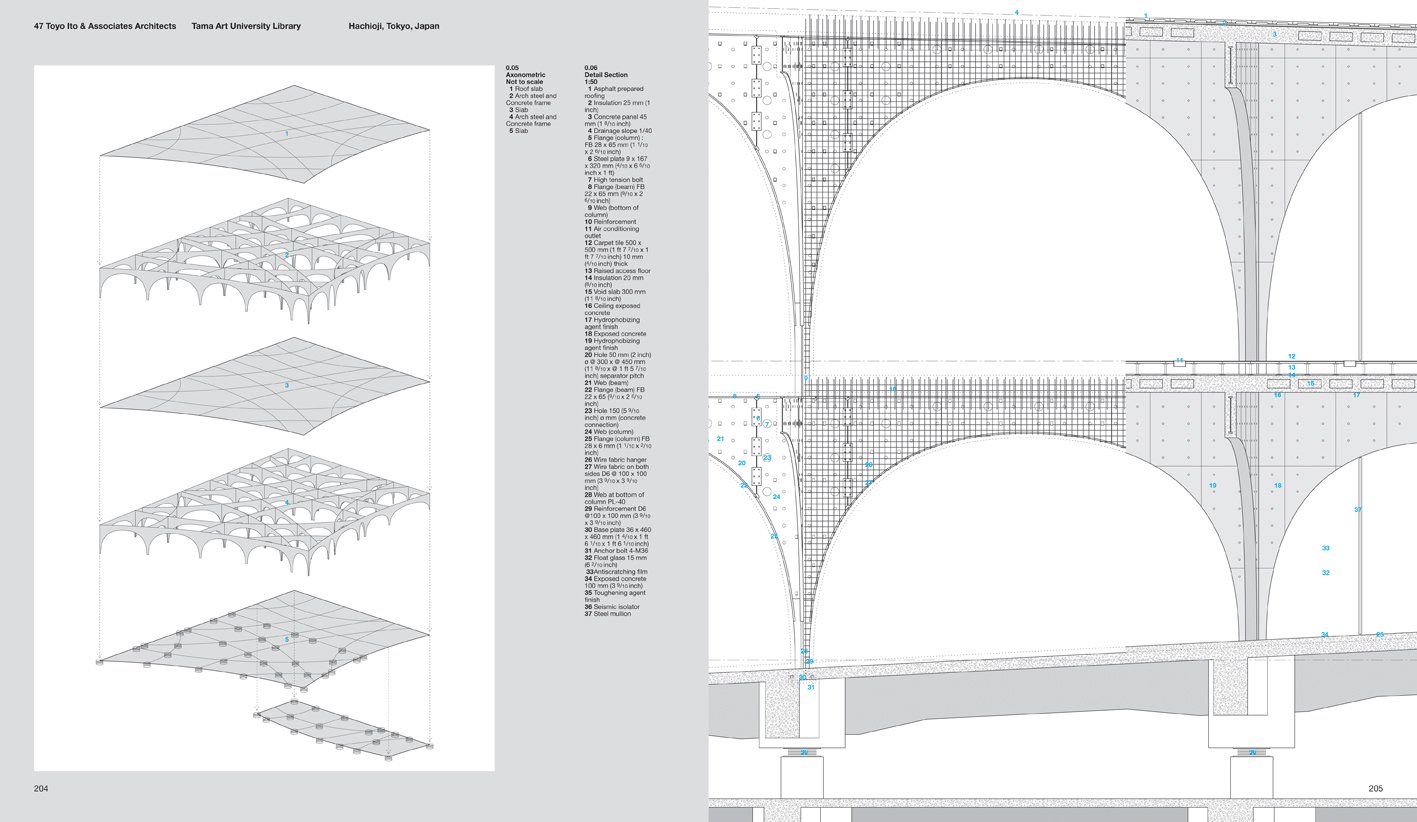Click page number 204

(x=41, y=789)
